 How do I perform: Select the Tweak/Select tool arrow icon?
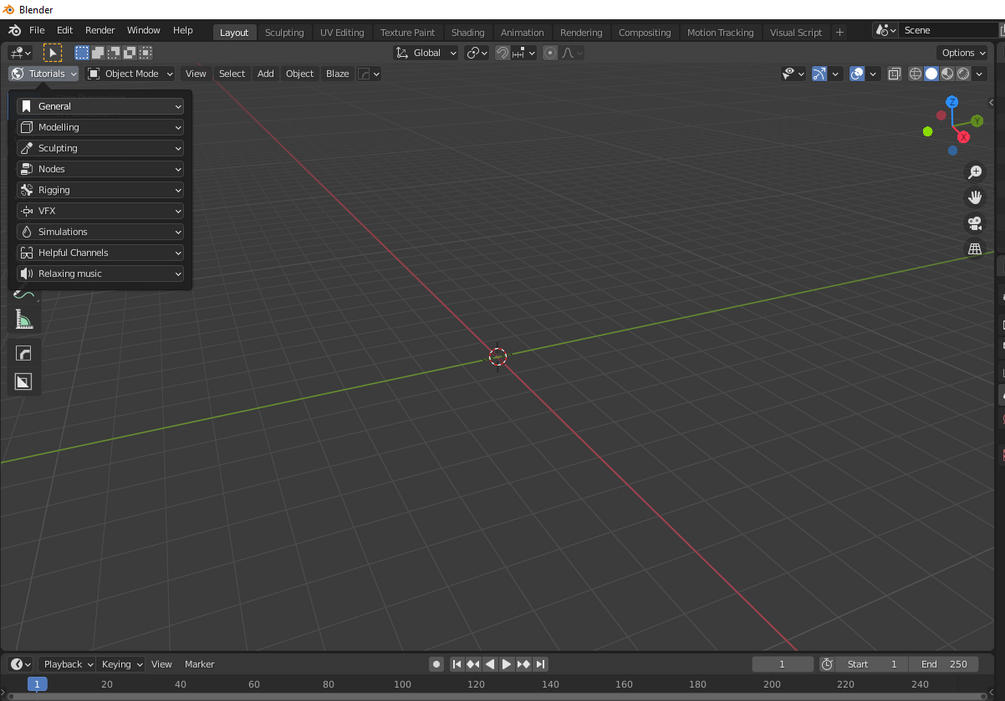pyautogui.click(x=53, y=53)
